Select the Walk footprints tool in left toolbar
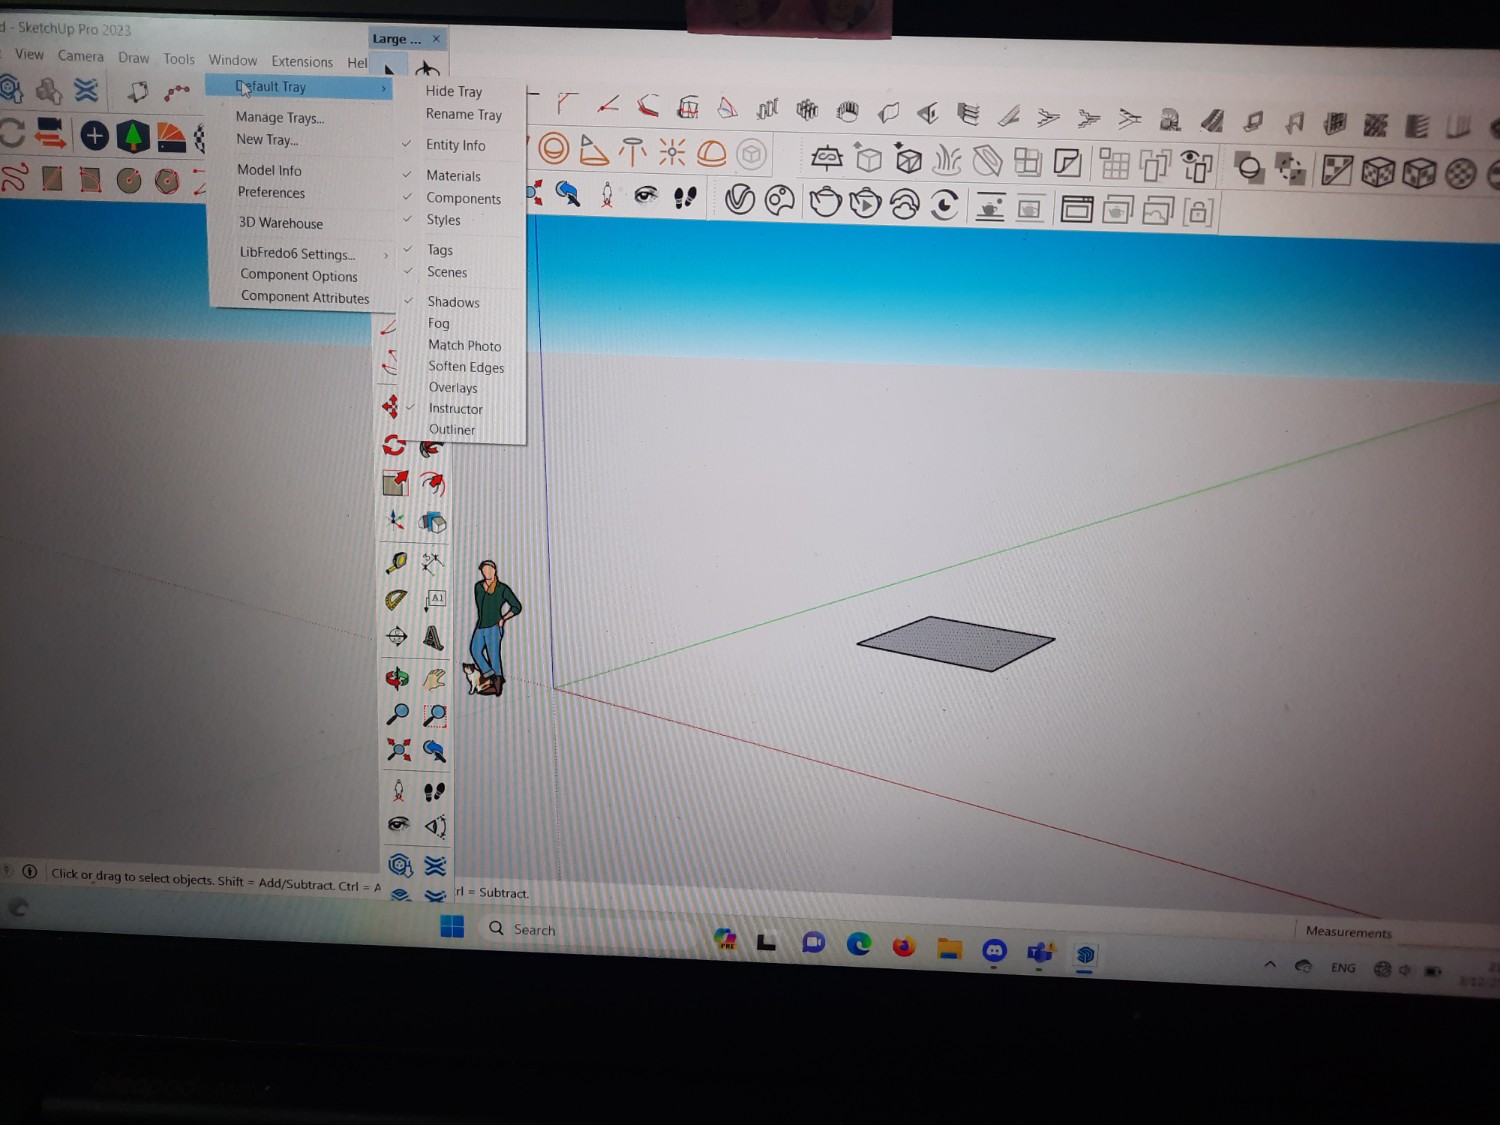1500x1125 pixels. point(434,791)
